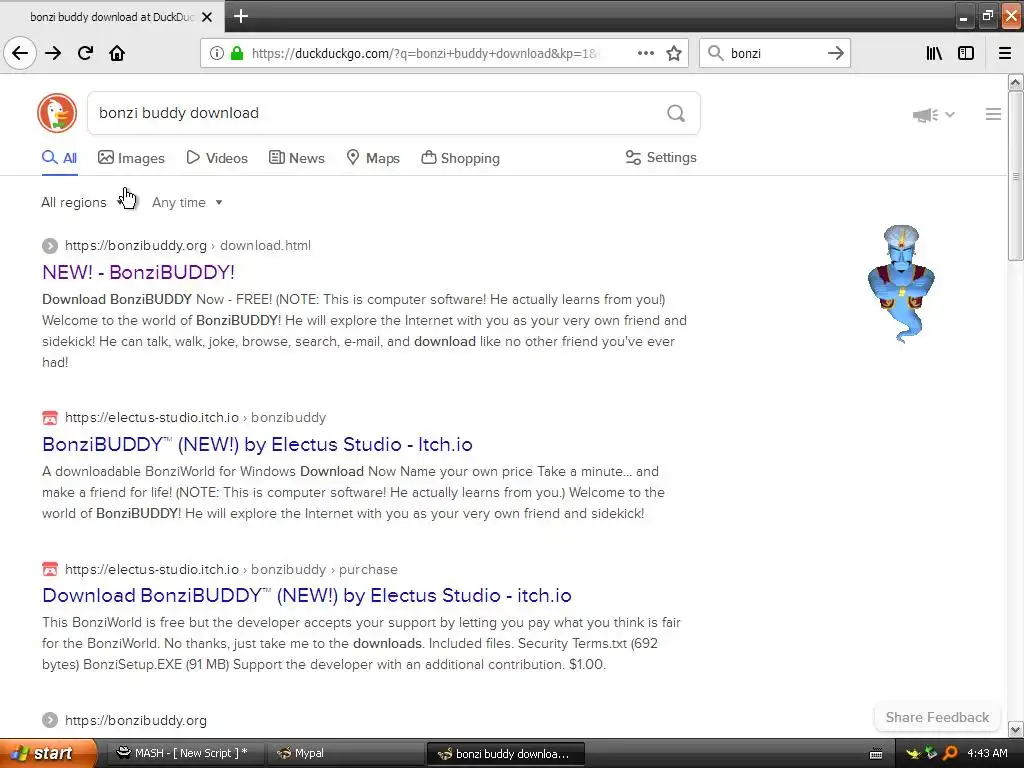
Task: Open the browser hamburger menu
Action: point(1005,53)
